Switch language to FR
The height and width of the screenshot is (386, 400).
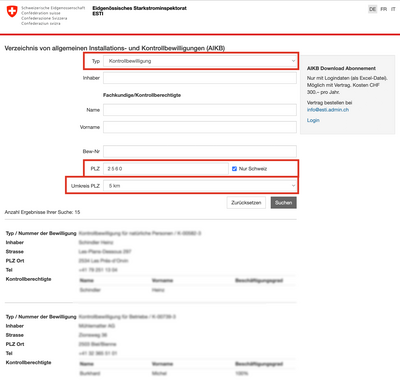[x=384, y=9]
